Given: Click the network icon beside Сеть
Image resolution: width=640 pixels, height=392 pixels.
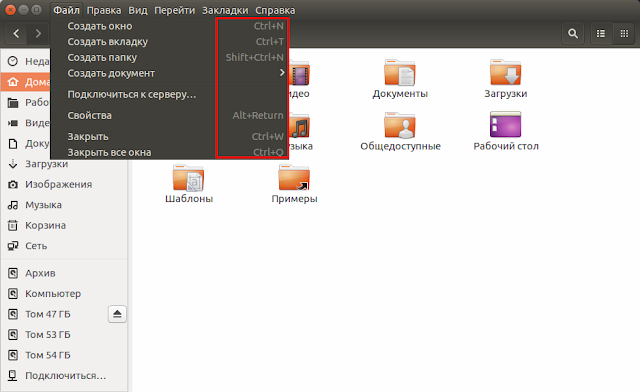Looking at the screenshot, I should pyautogui.click(x=13, y=245).
